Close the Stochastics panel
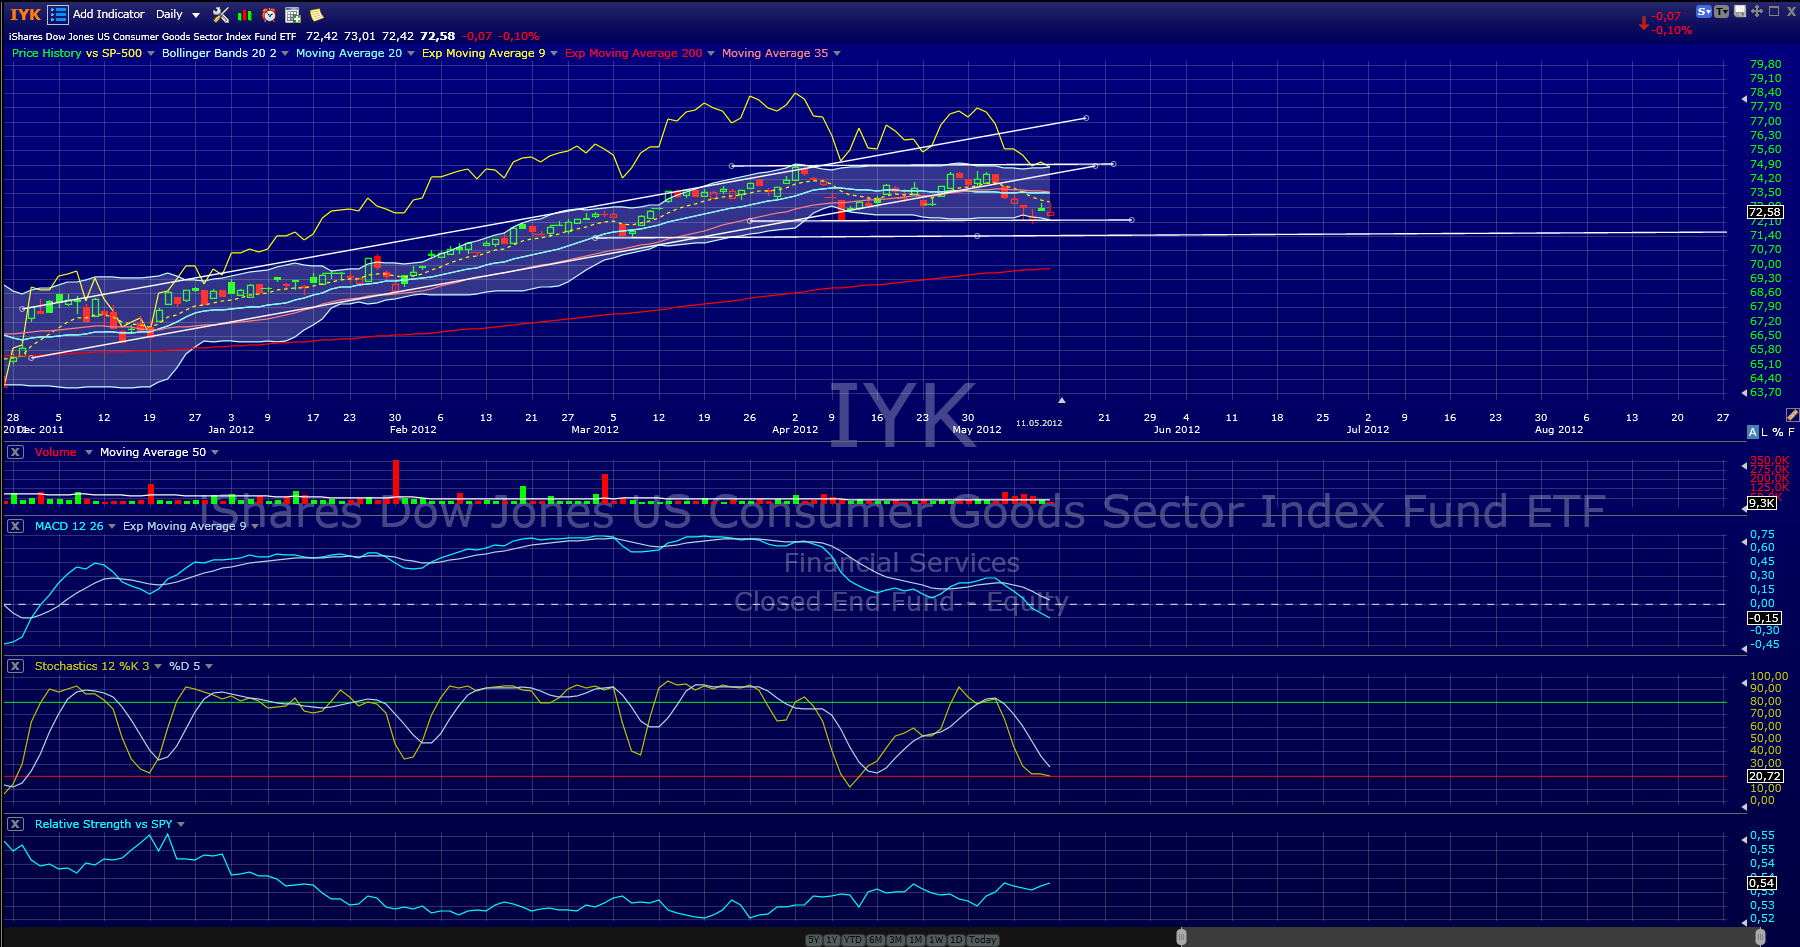The width and height of the screenshot is (1800, 947). click(15, 666)
